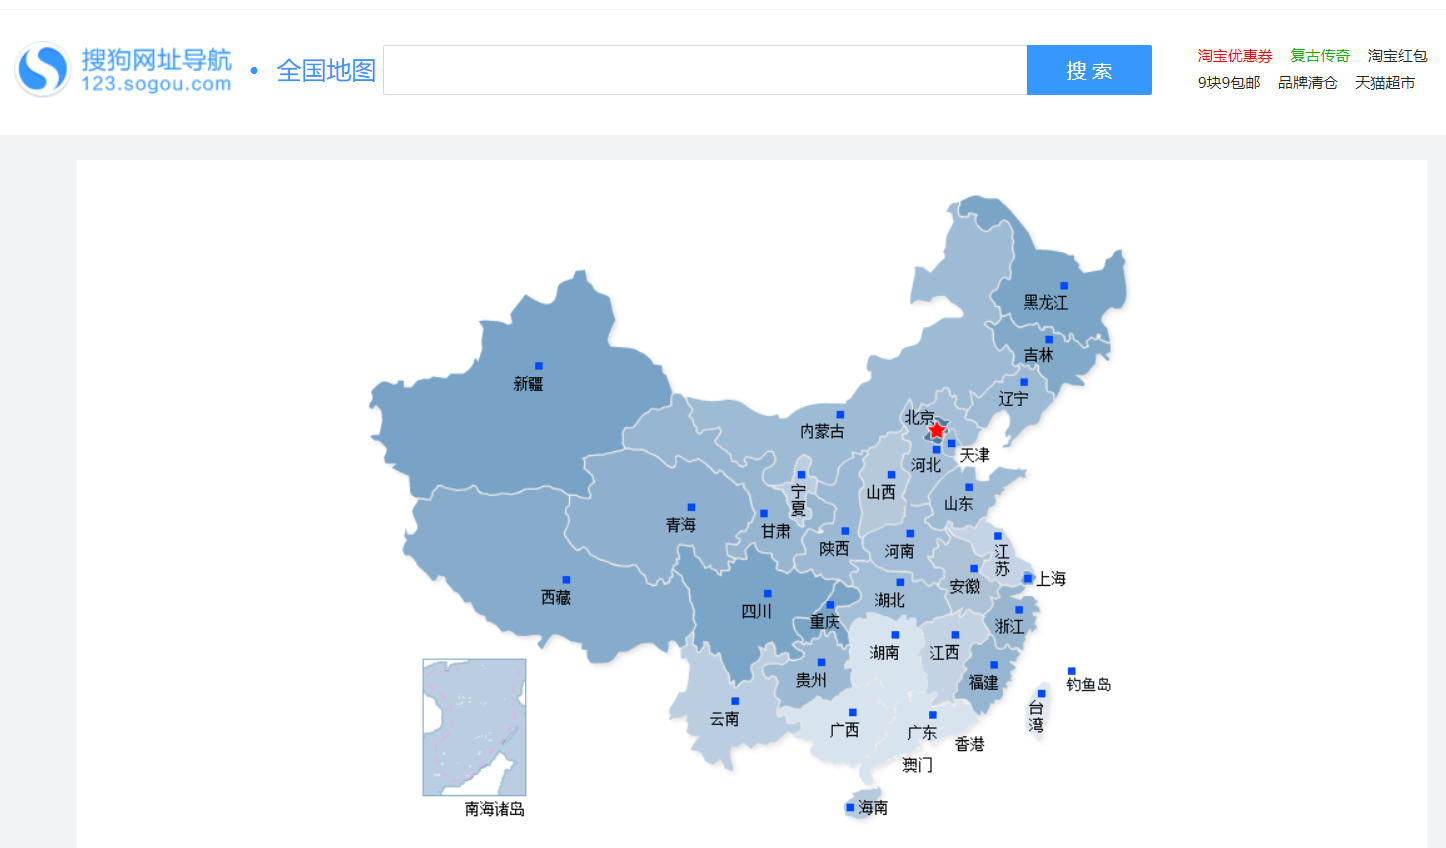The width and height of the screenshot is (1446, 848).
Task: Select 天津 on the map
Action: pyautogui.click(x=975, y=456)
